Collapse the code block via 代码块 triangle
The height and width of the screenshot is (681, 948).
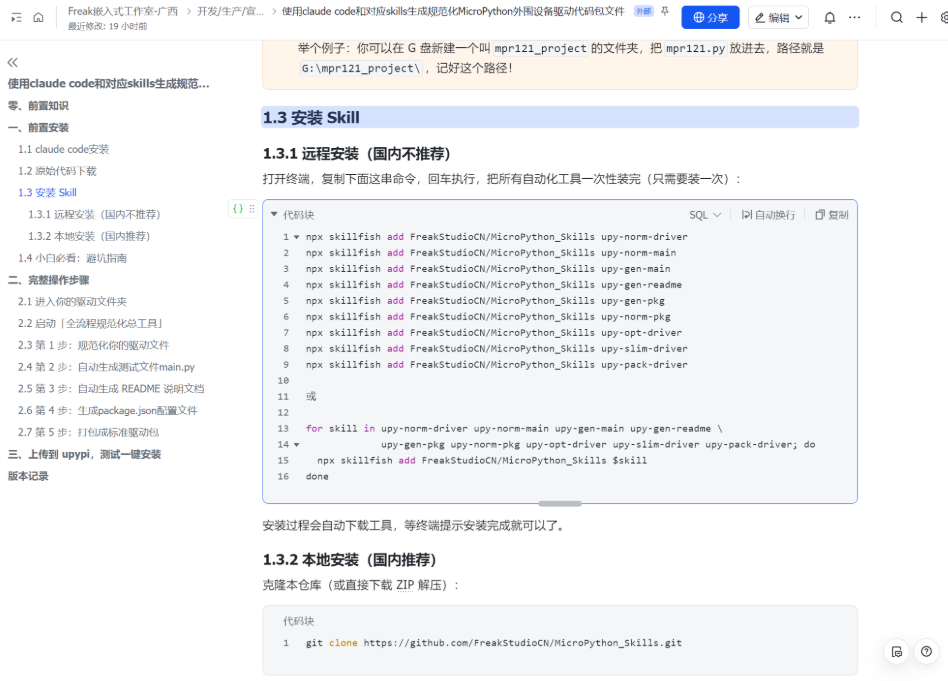[x=275, y=215]
